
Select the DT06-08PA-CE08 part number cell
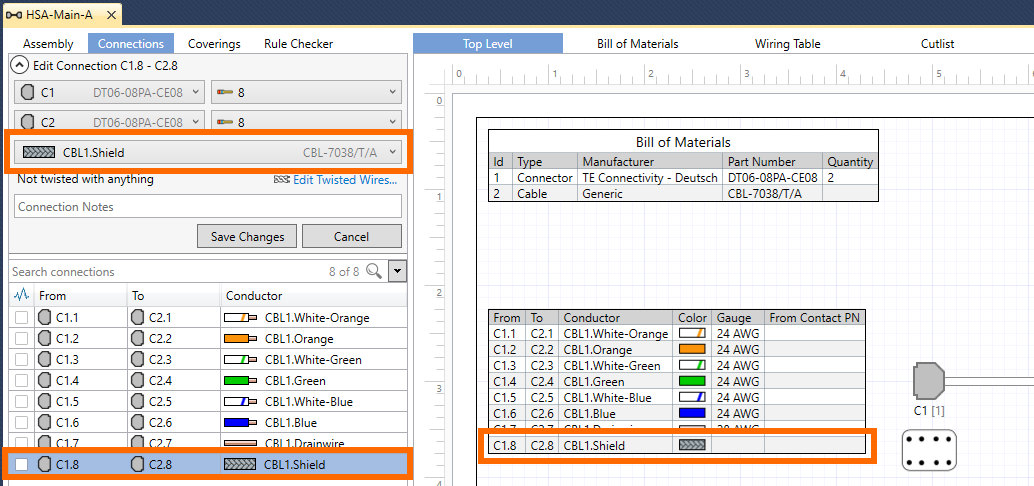point(773,177)
